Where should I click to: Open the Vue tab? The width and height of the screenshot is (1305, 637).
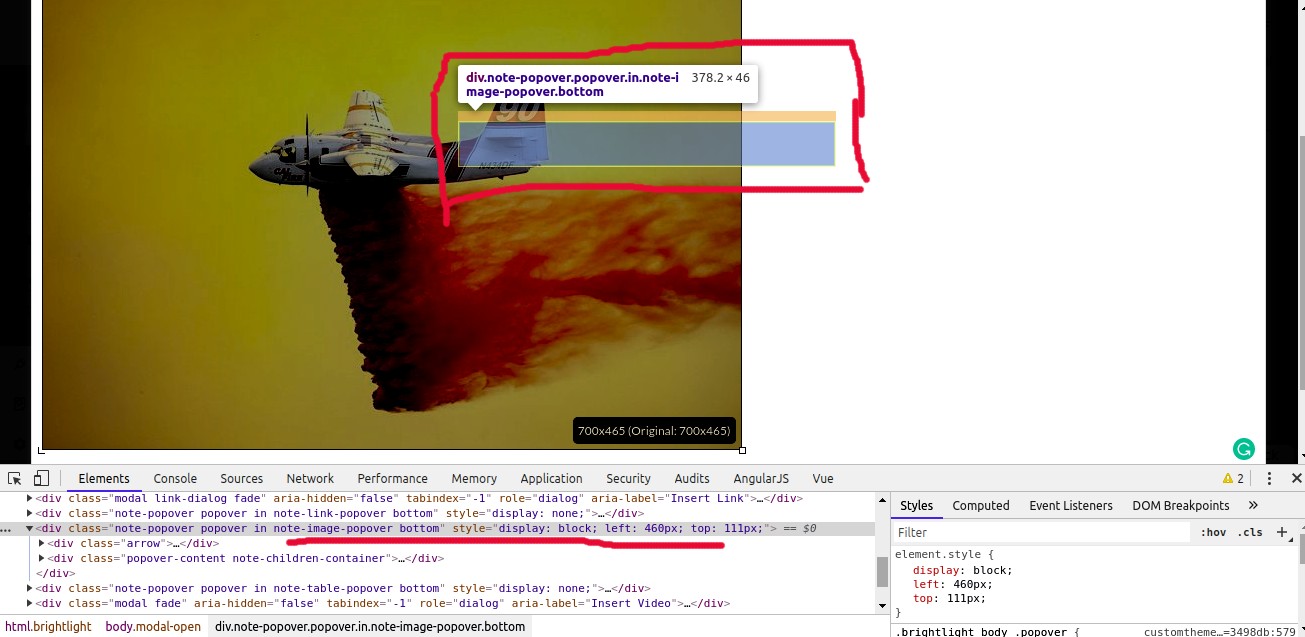click(x=823, y=479)
